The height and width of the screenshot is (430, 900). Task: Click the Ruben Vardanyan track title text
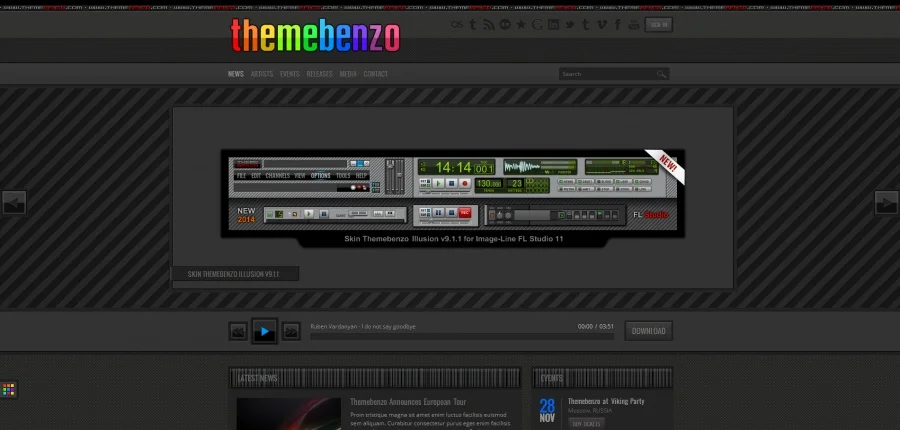(363, 327)
